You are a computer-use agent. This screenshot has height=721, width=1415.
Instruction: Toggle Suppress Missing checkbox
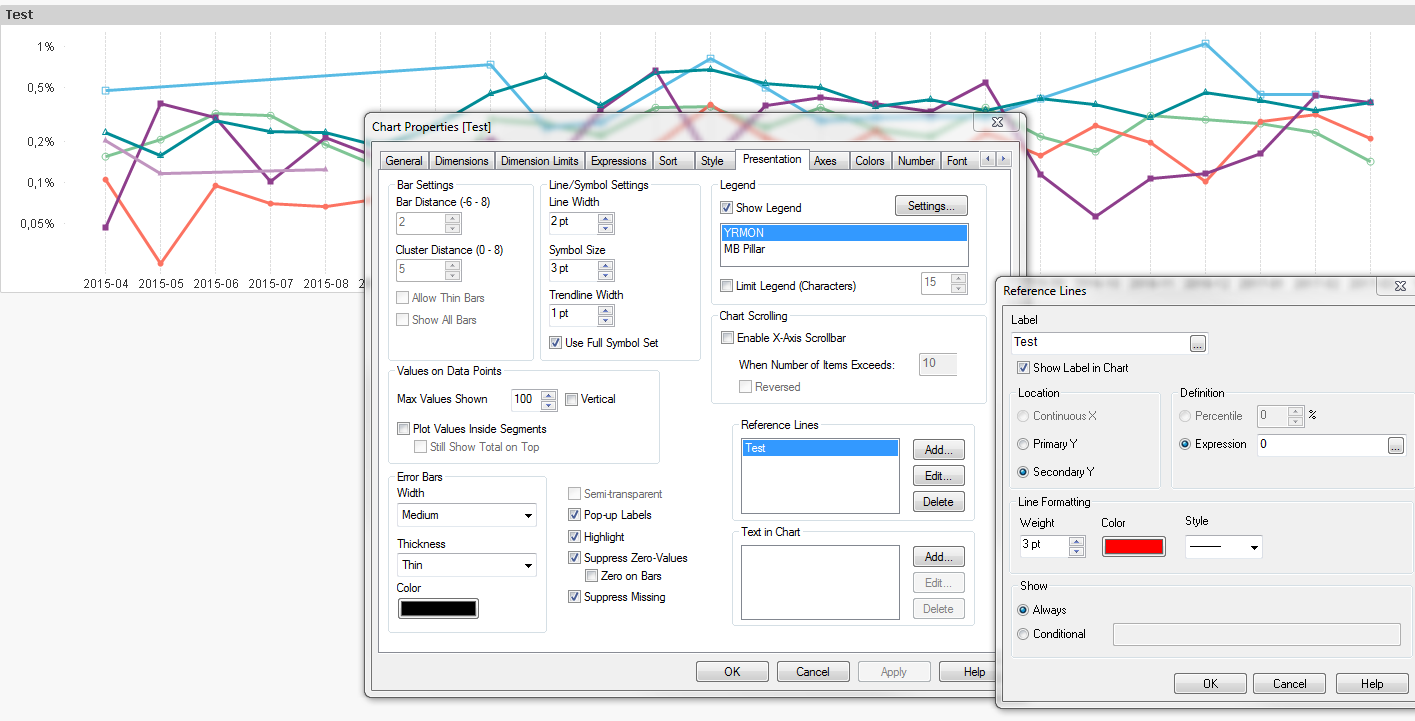pyautogui.click(x=574, y=597)
